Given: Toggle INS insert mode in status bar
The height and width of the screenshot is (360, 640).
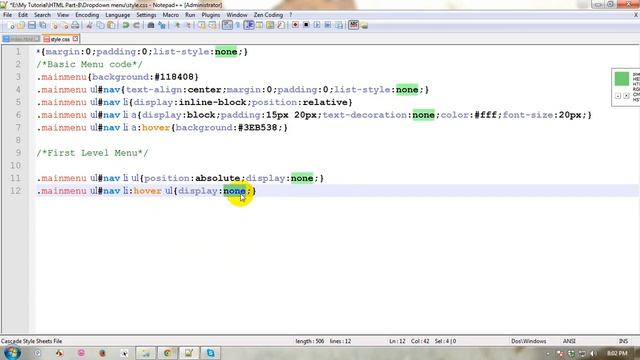Looking at the screenshot, I should 623,341.
